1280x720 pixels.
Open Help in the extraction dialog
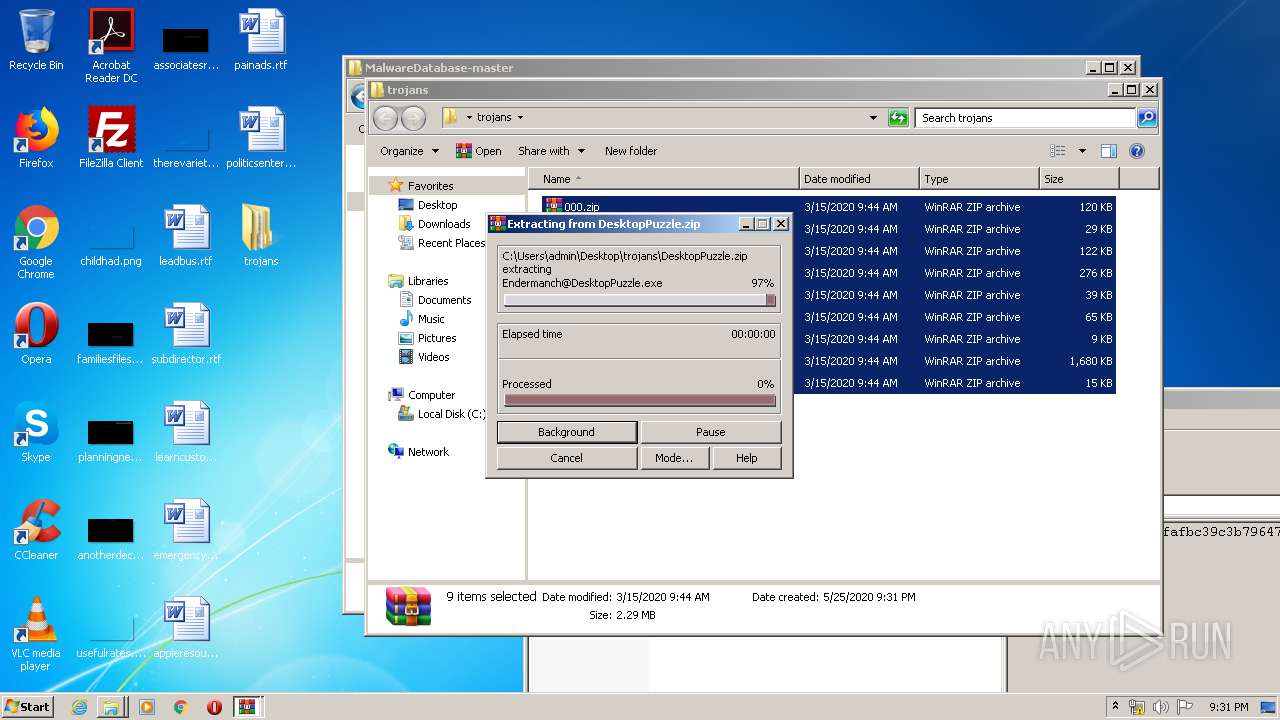point(746,458)
